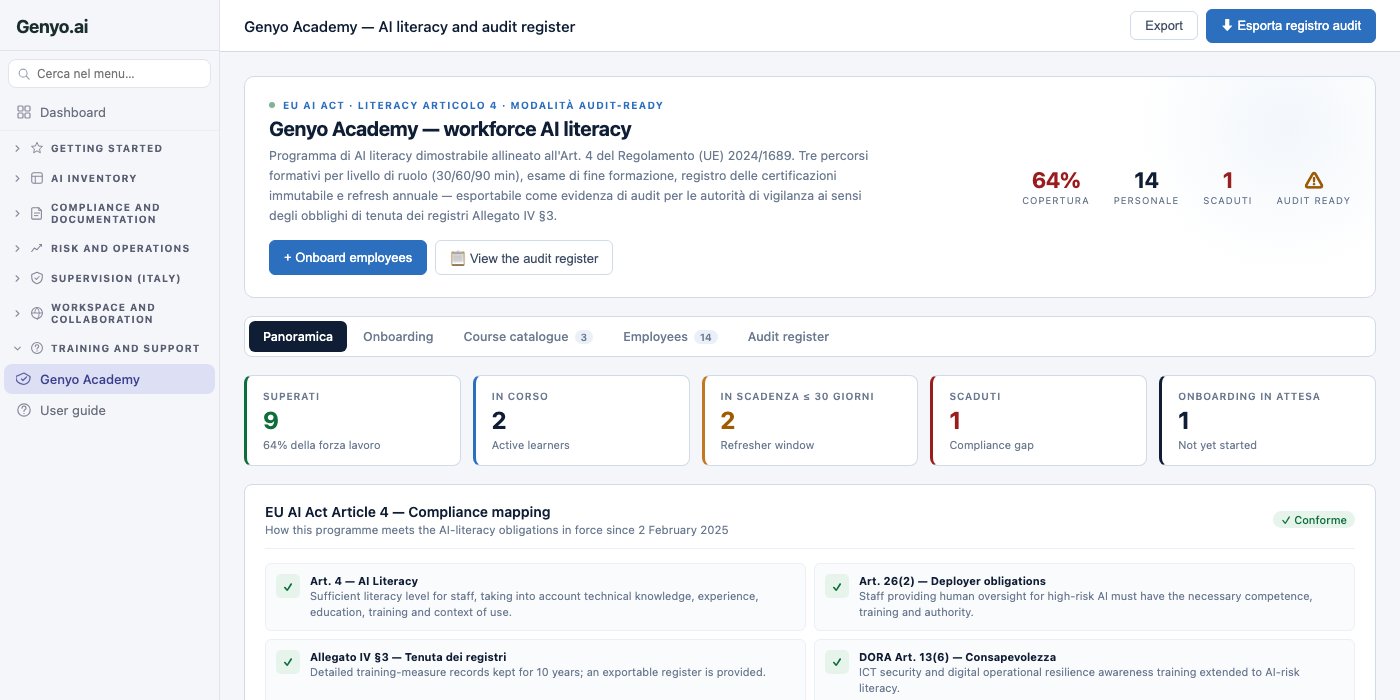Open User guide in the sidebar
Image resolution: width=1400 pixels, height=700 pixels.
[109, 411]
